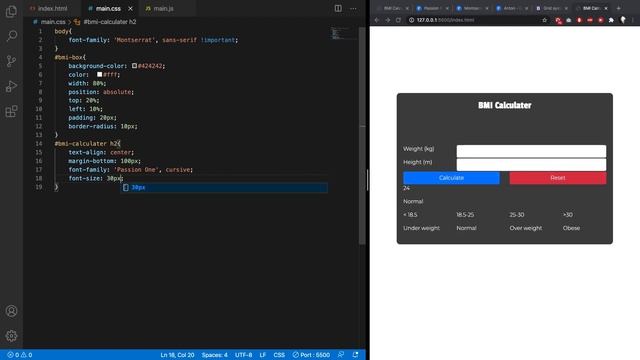Select the main.css editor tab
The height and width of the screenshot is (360, 640).
[108, 8]
